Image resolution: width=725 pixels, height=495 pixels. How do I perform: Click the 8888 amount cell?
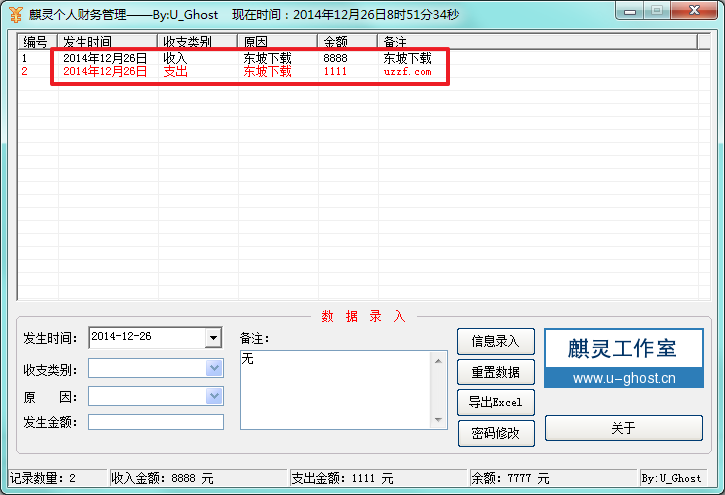click(335, 58)
